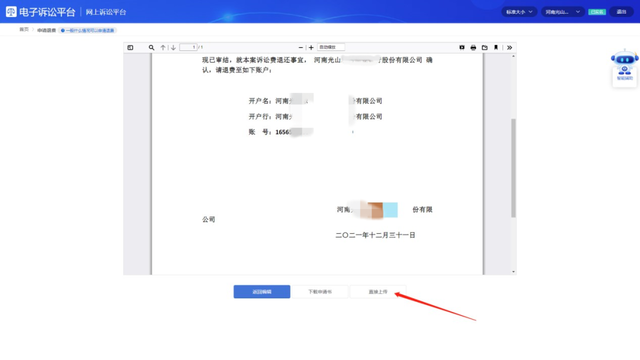Open the 河南光山 user account dropdown

562,12
